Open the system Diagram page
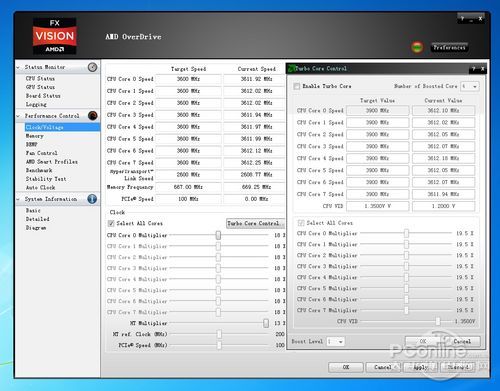The image size is (500, 391). point(36,228)
